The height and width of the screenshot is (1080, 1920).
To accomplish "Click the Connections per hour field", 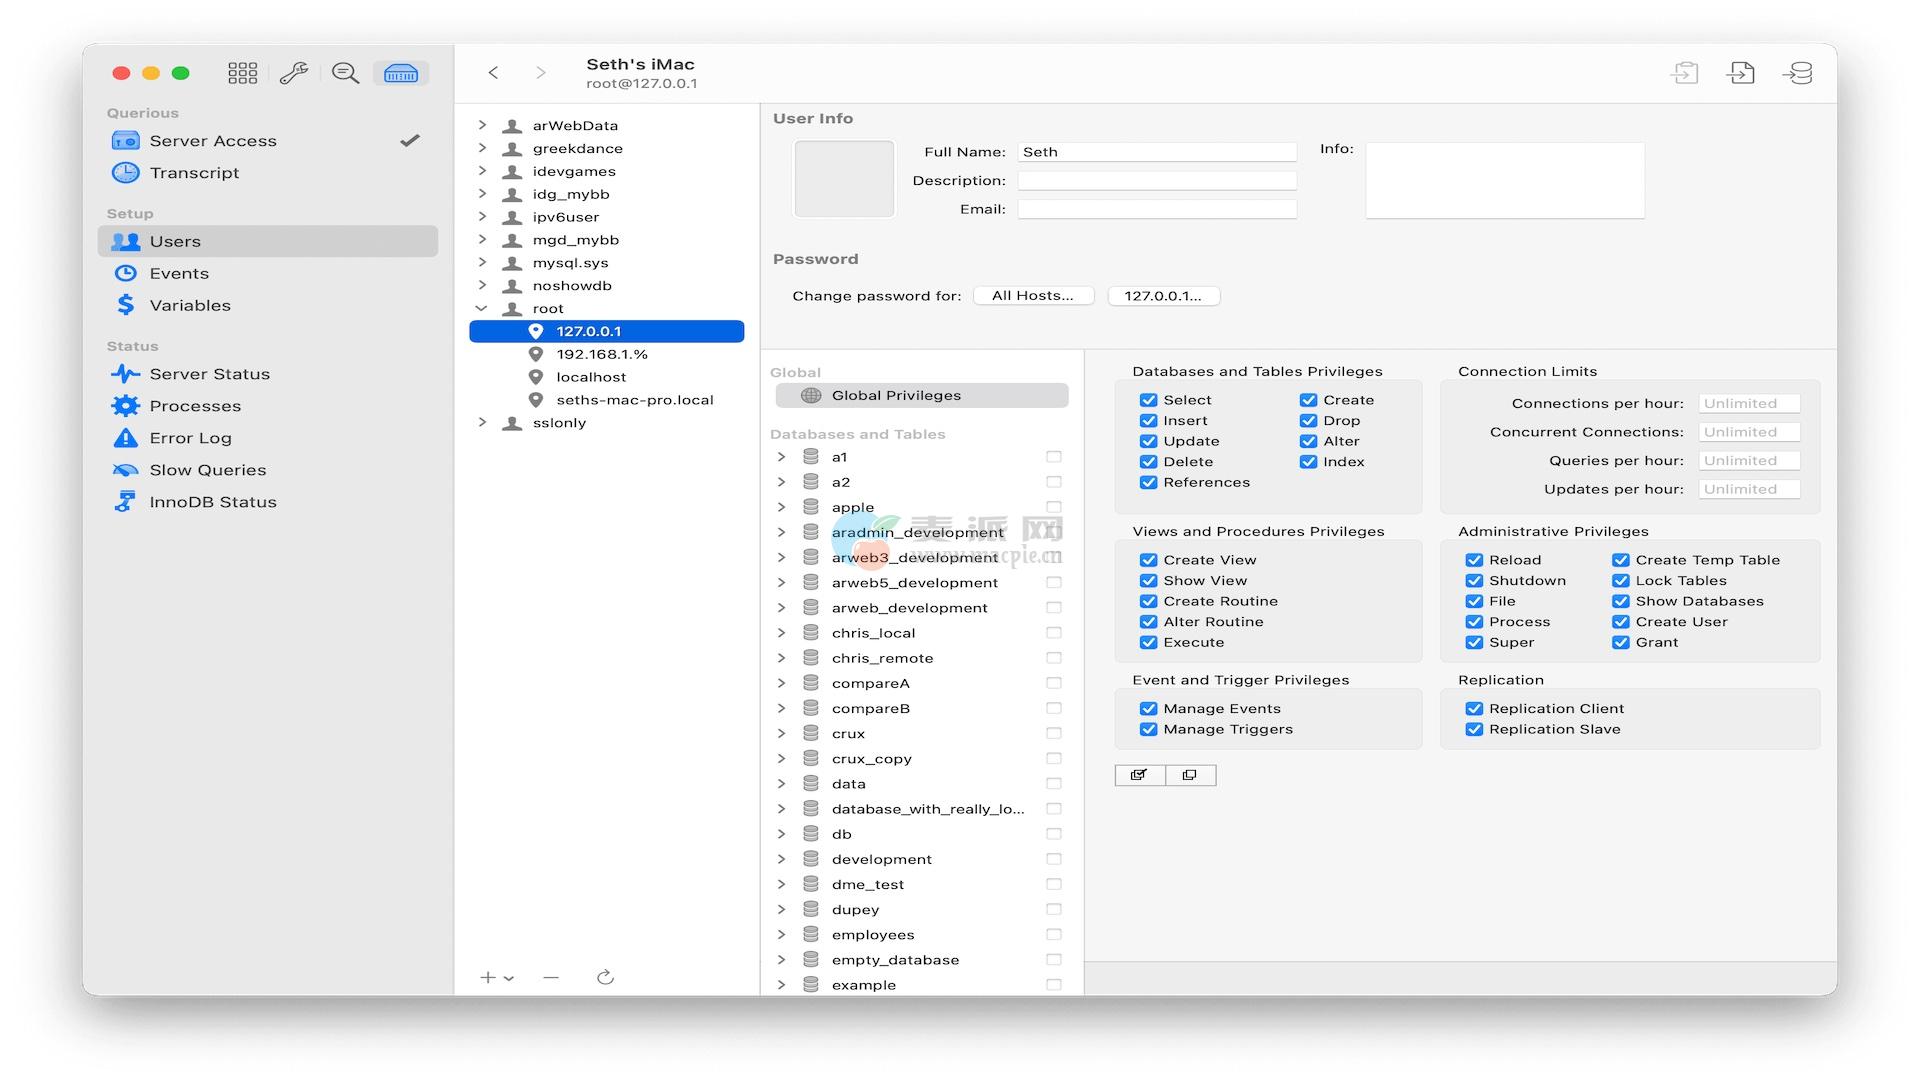I will [x=1748, y=404].
